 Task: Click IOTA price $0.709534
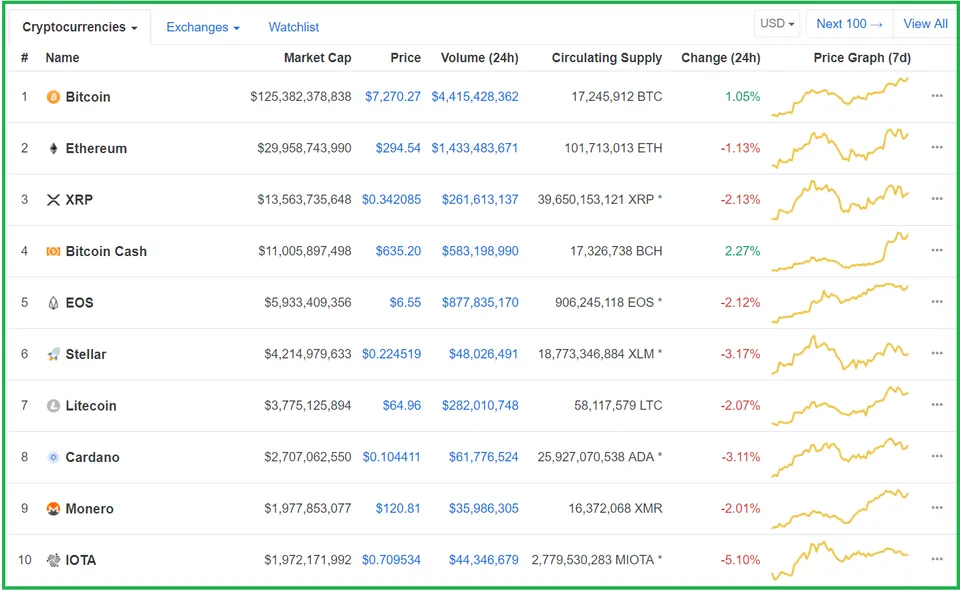[391, 559]
